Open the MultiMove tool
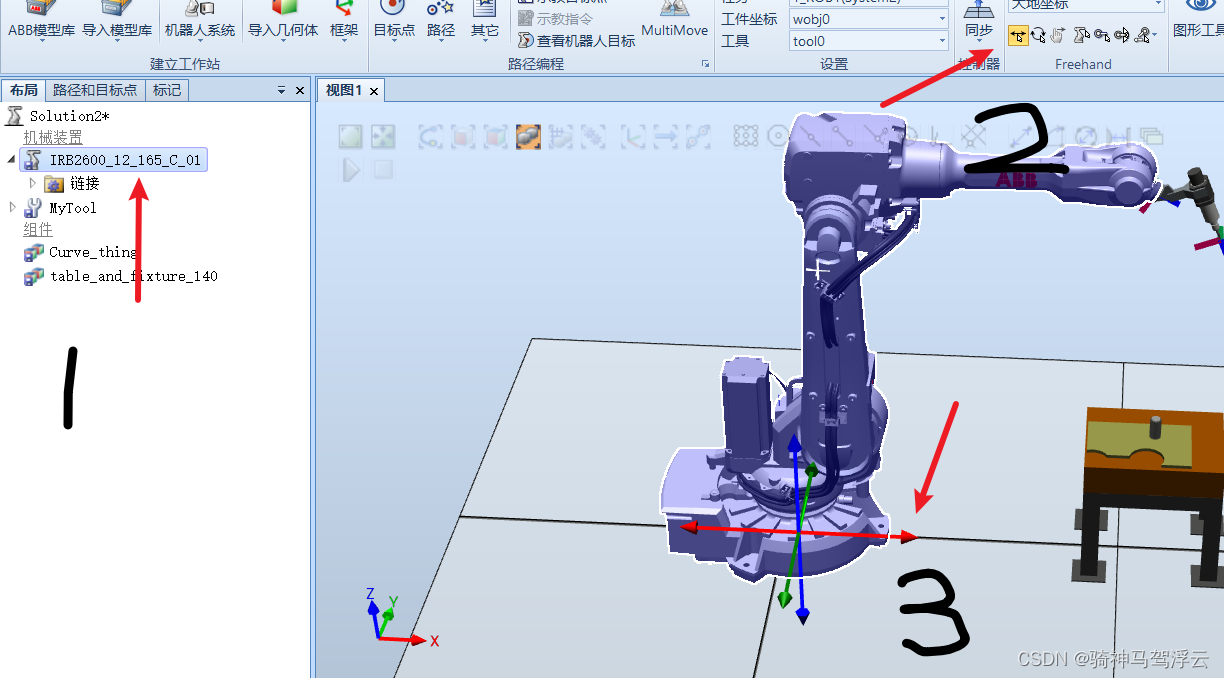This screenshot has height=678, width=1224. click(x=675, y=21)
